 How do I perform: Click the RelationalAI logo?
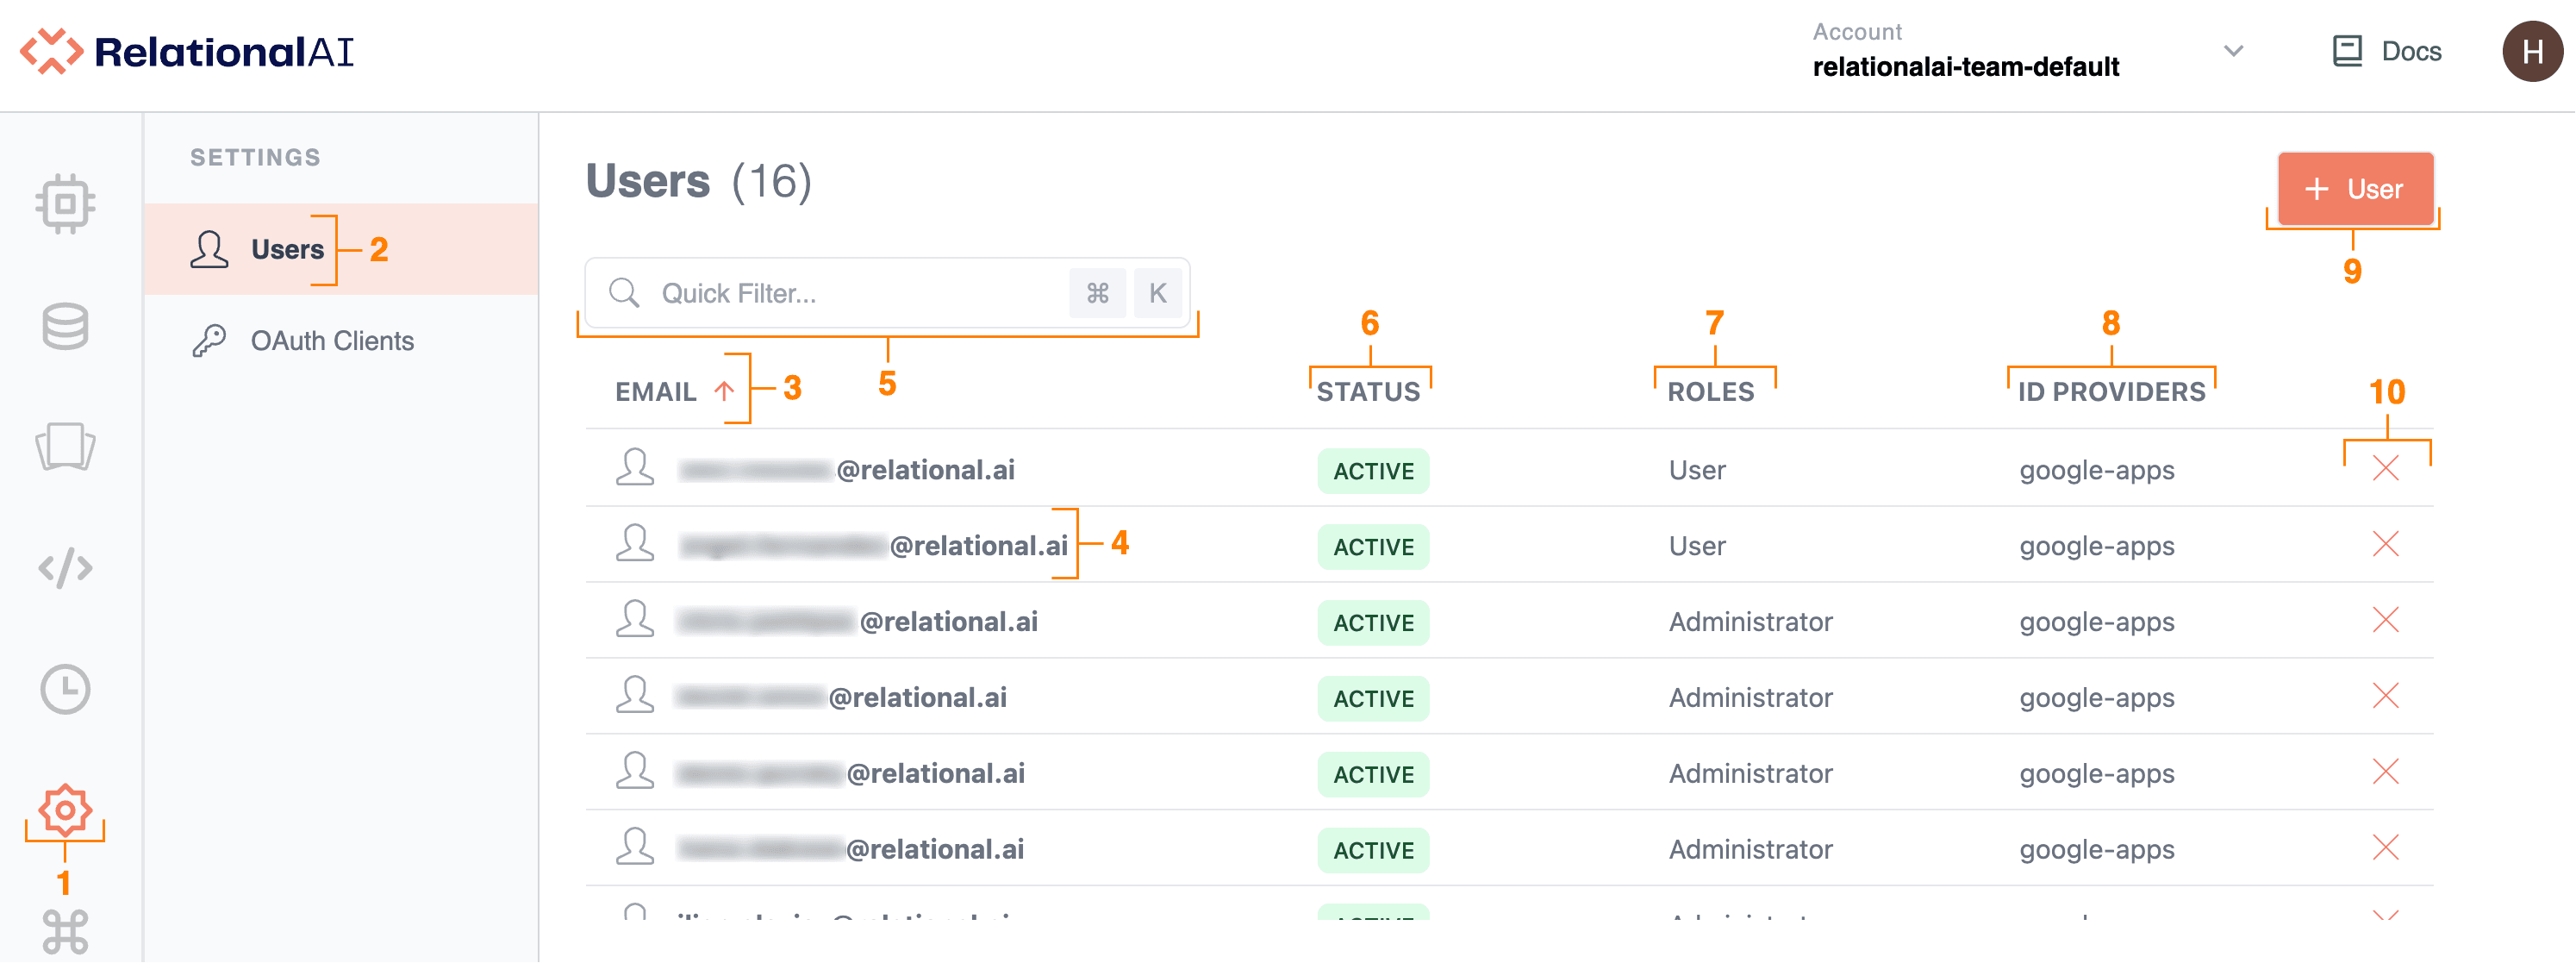click(x=188, y=51)
